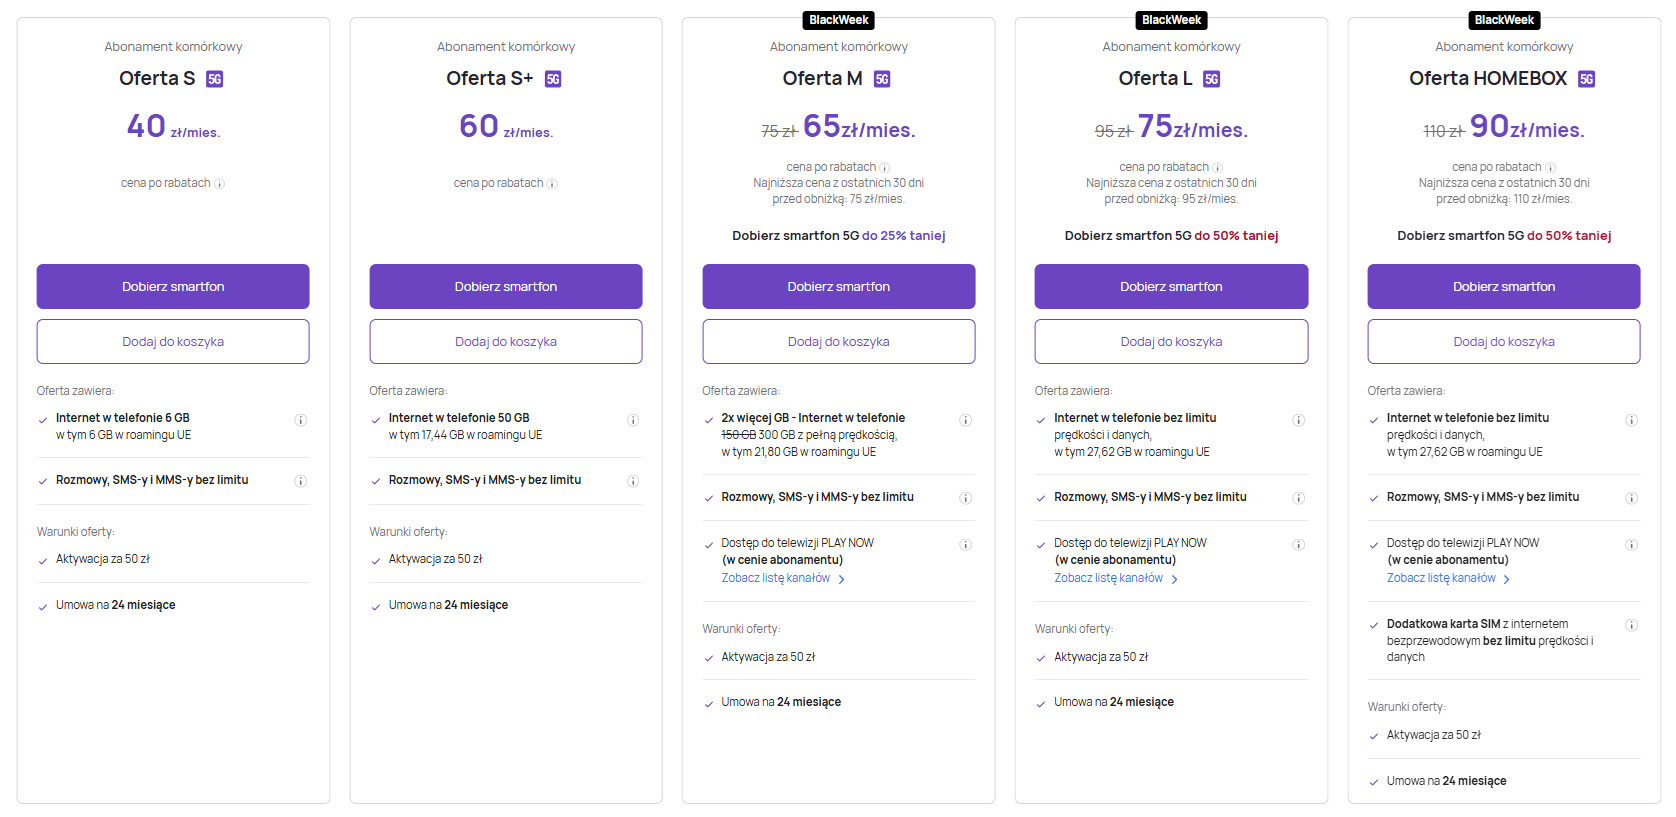Click info icon next to Oferta S internet 6 GB
The image size is (1676, 817).
click(300, 420)
